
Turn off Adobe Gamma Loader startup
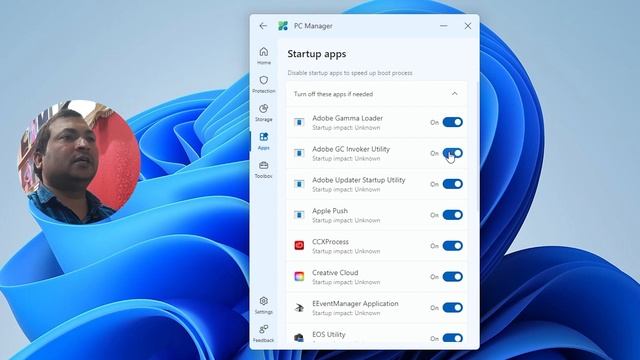tap(453, 122)
